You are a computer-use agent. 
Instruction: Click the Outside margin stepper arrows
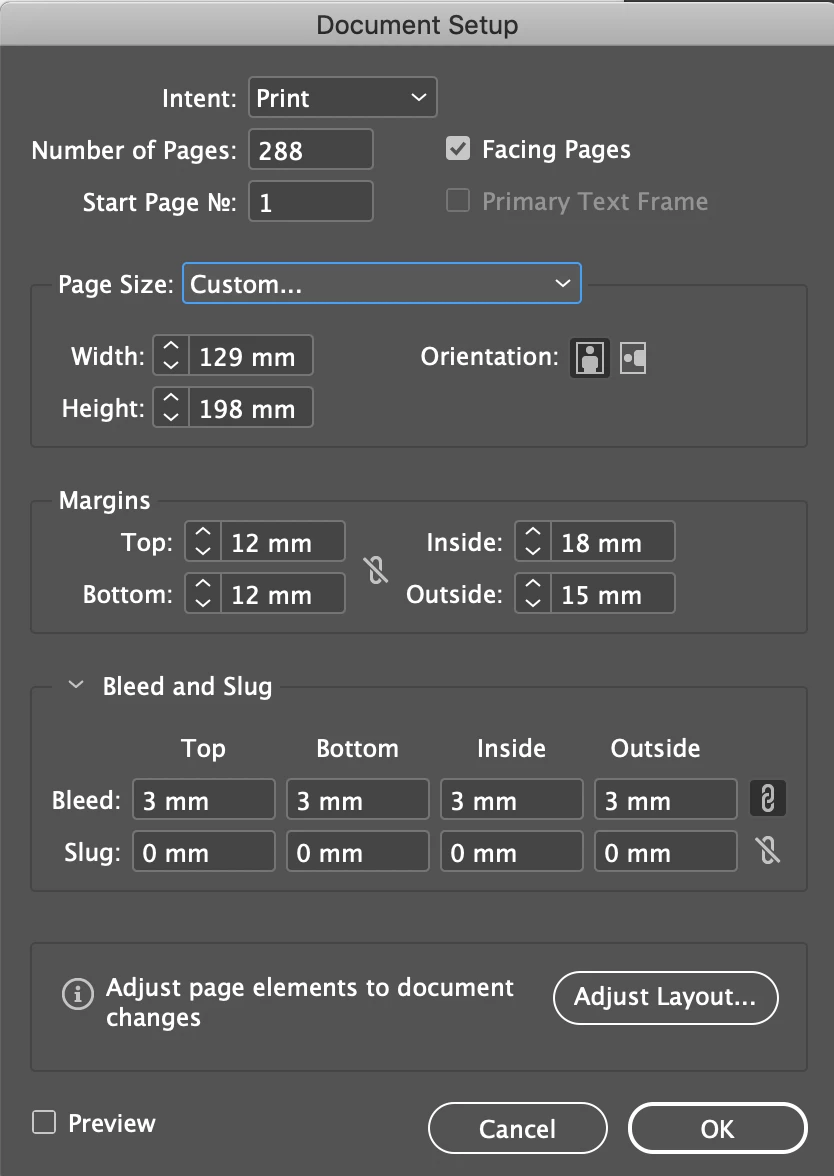pos(532,593)
